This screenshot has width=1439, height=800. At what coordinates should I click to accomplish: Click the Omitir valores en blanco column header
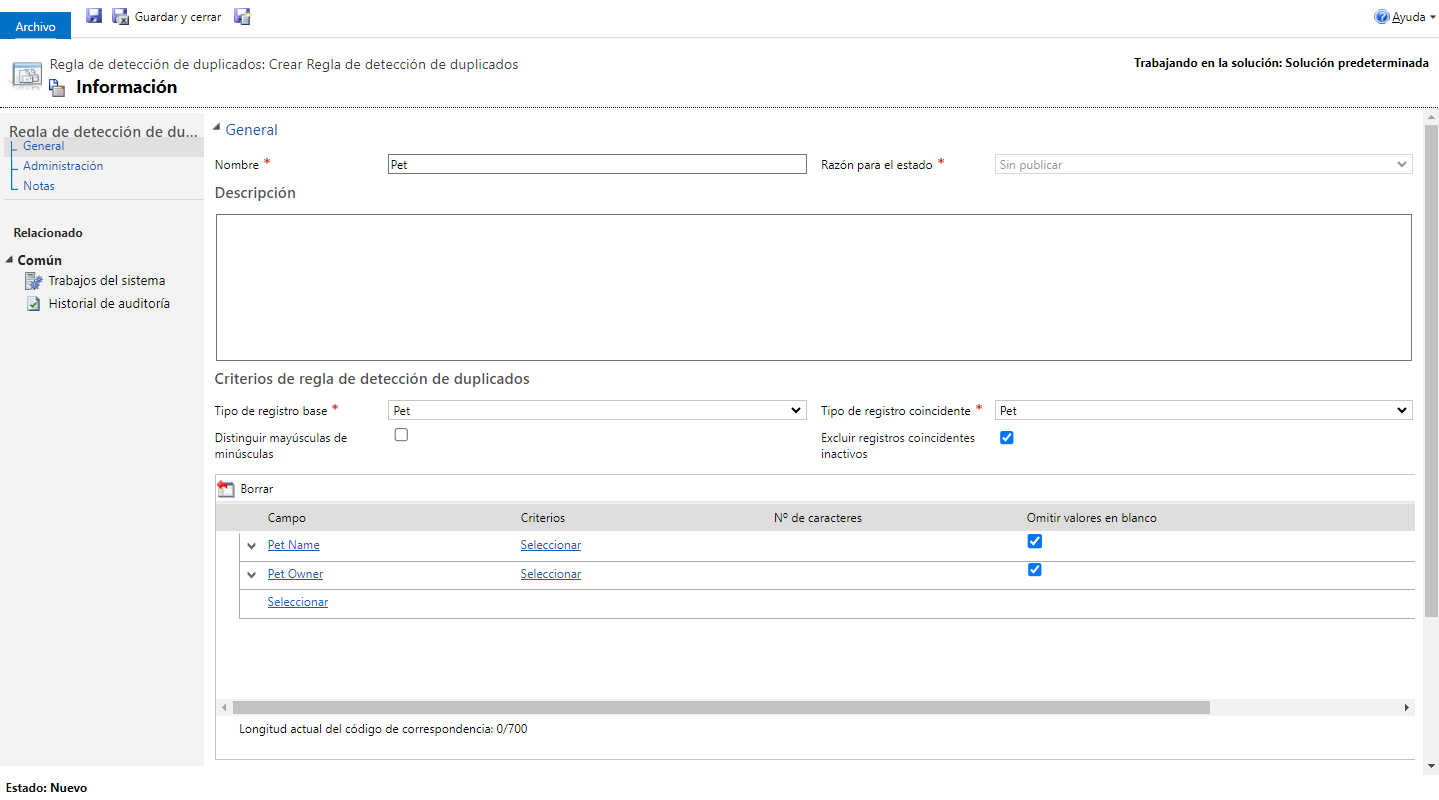tap(1092, 518)
